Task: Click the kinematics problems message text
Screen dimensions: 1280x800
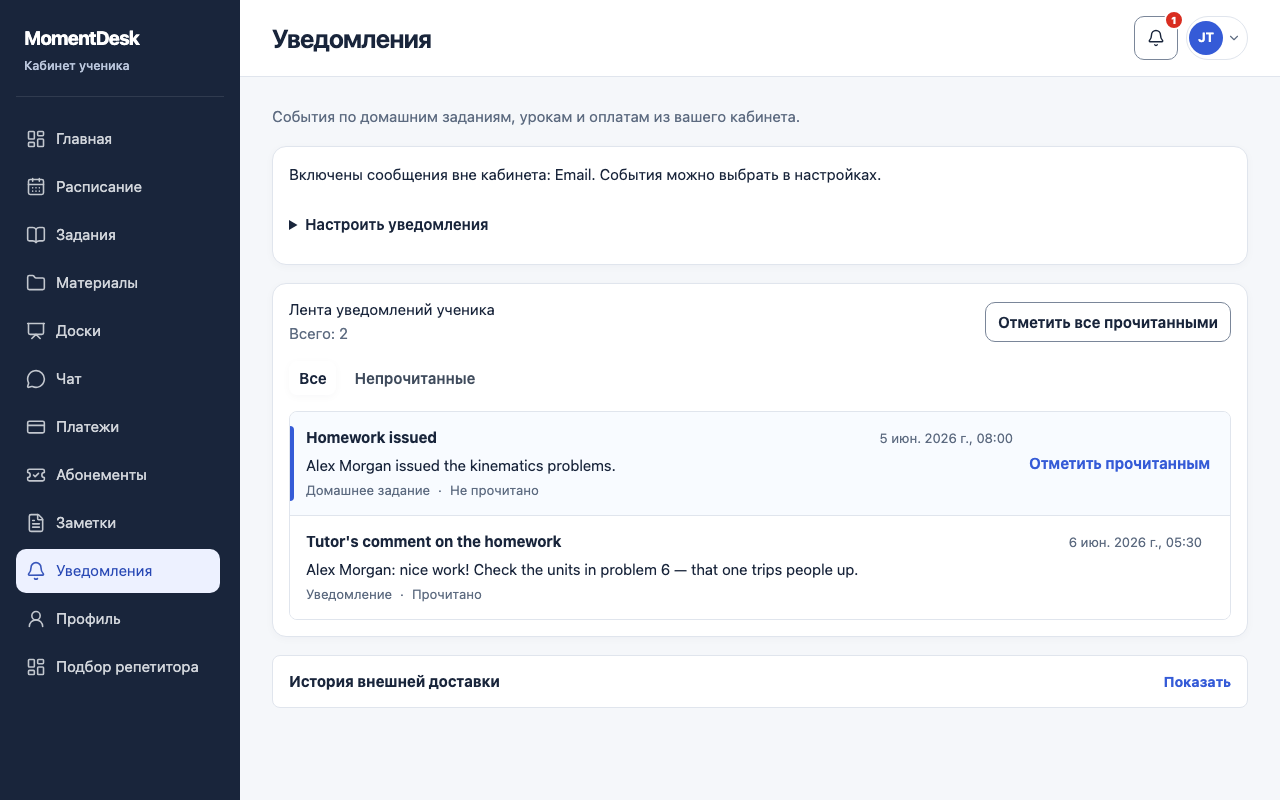Action: click(x=461, y=466)
